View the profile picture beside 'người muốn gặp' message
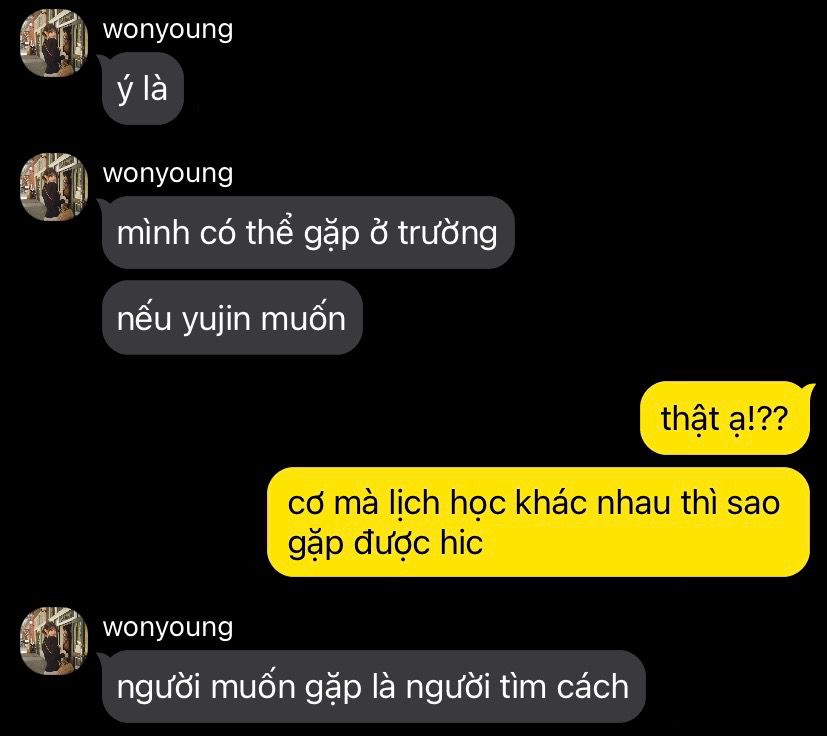The height and width of the screenshot is (736, 827). click(x=54, y=641)
